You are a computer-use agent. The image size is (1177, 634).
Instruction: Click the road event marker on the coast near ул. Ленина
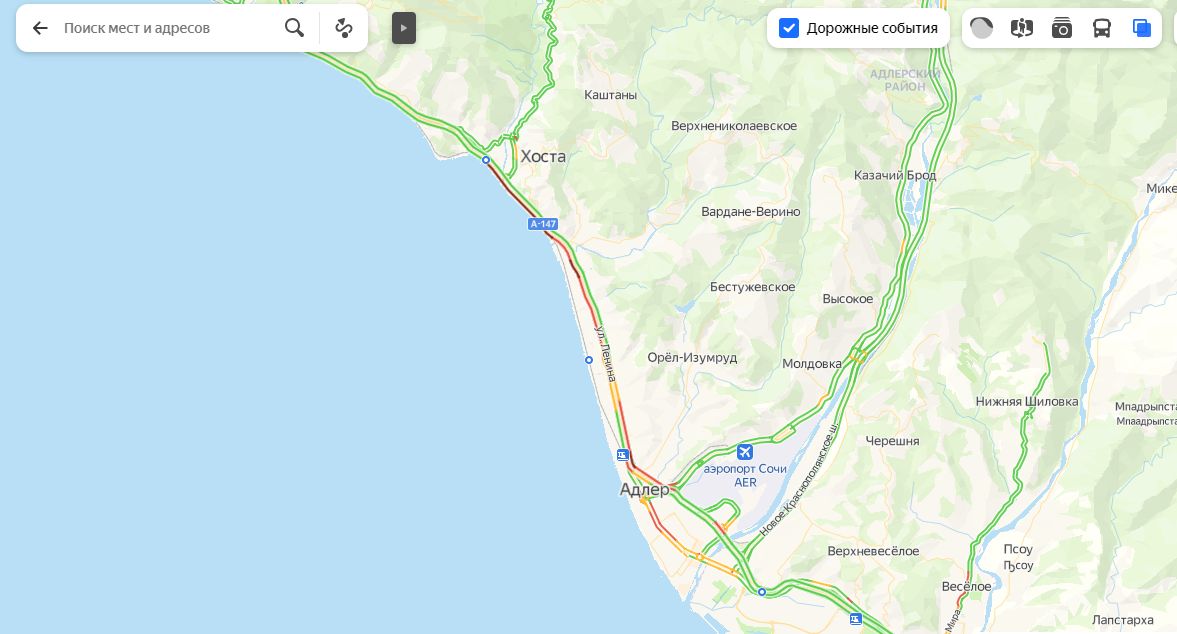(588, 360)
